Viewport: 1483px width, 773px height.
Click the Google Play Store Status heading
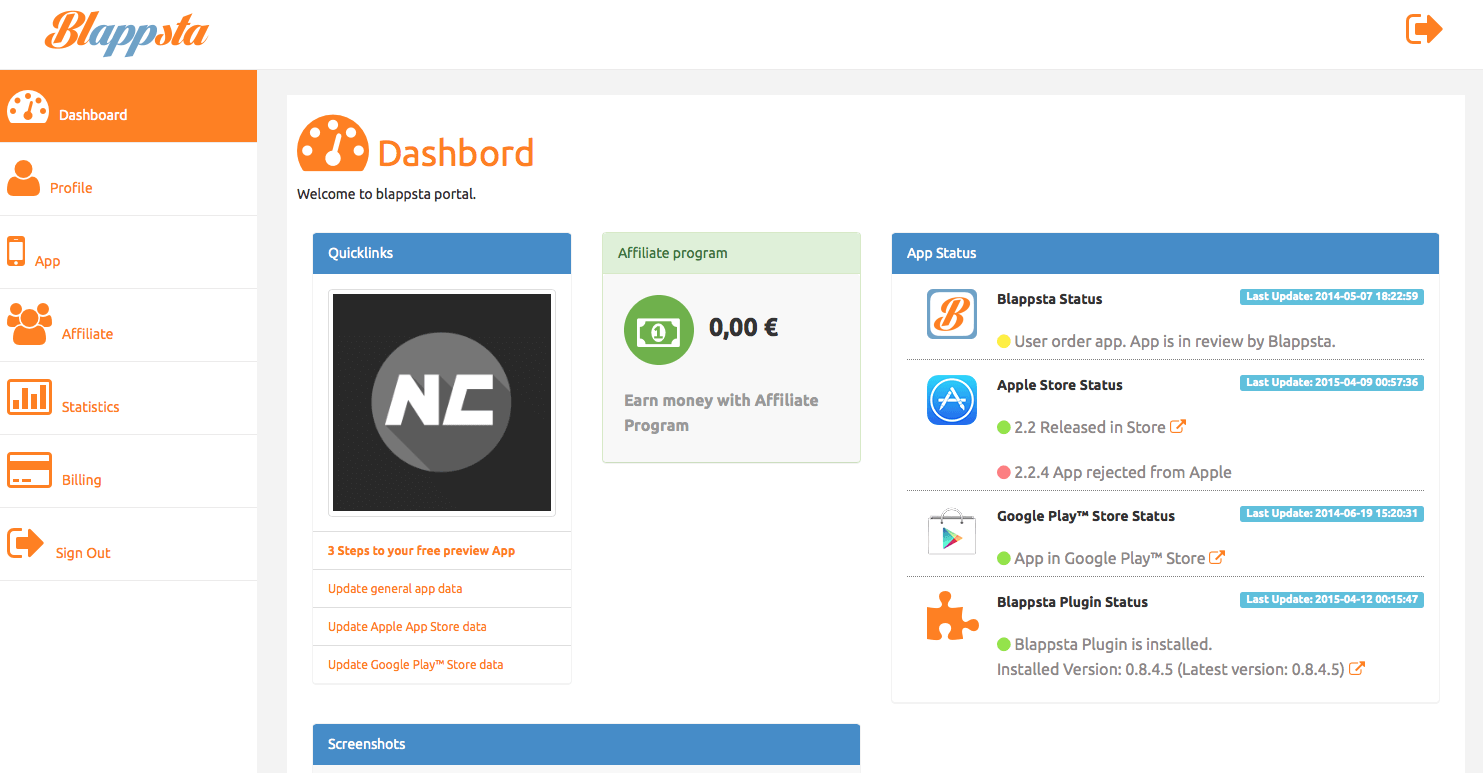[x=1085, y=516]
